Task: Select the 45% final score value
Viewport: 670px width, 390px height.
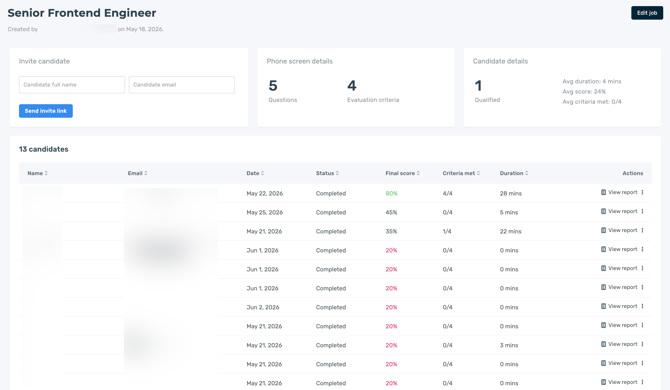Action: (x=391, y=212)
